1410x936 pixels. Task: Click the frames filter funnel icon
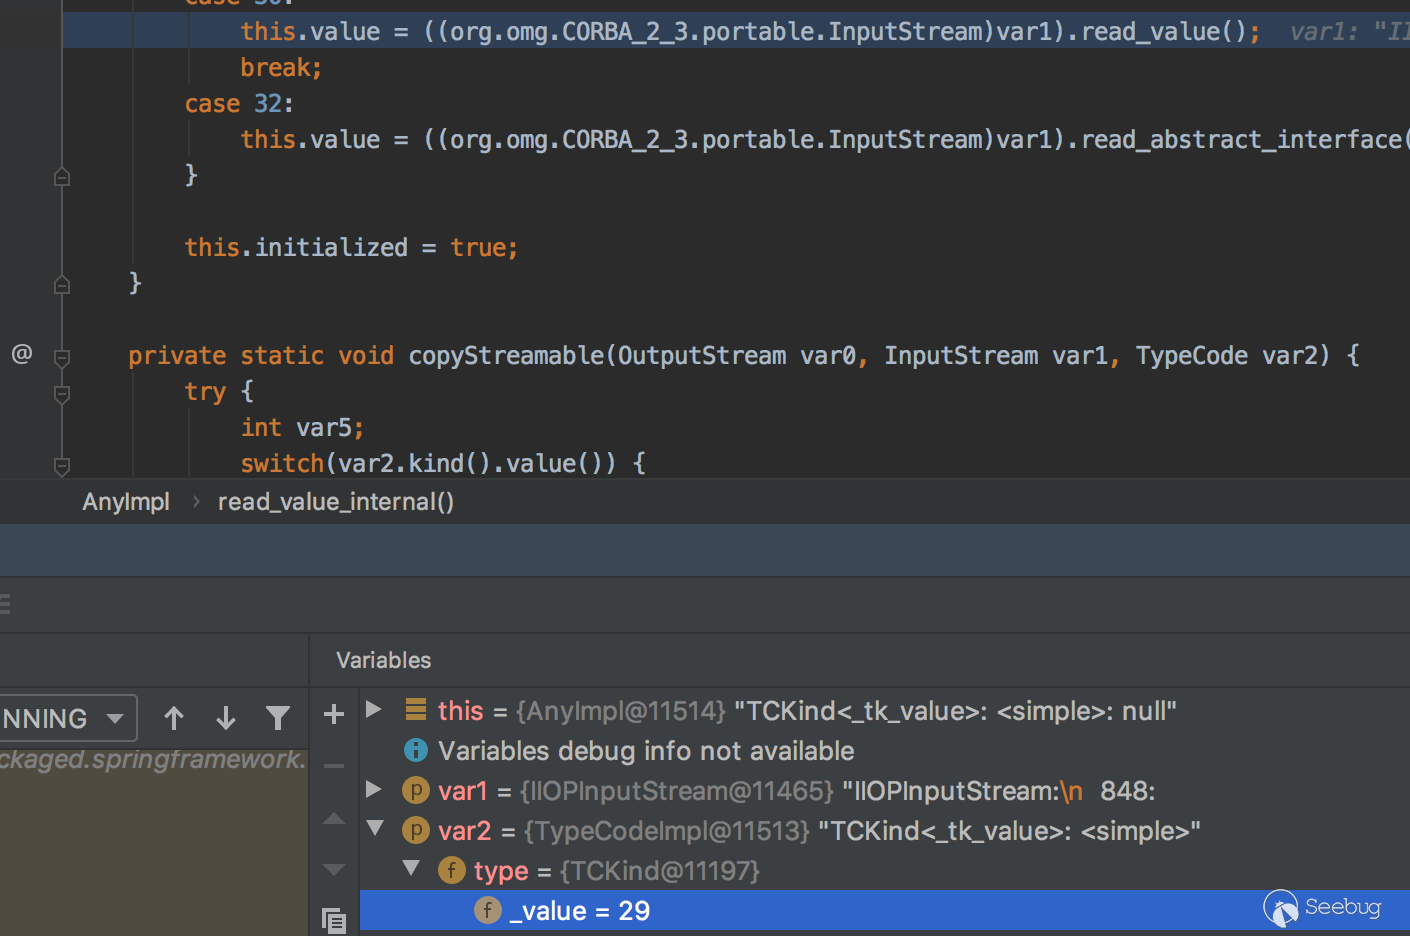coord(278,718)
